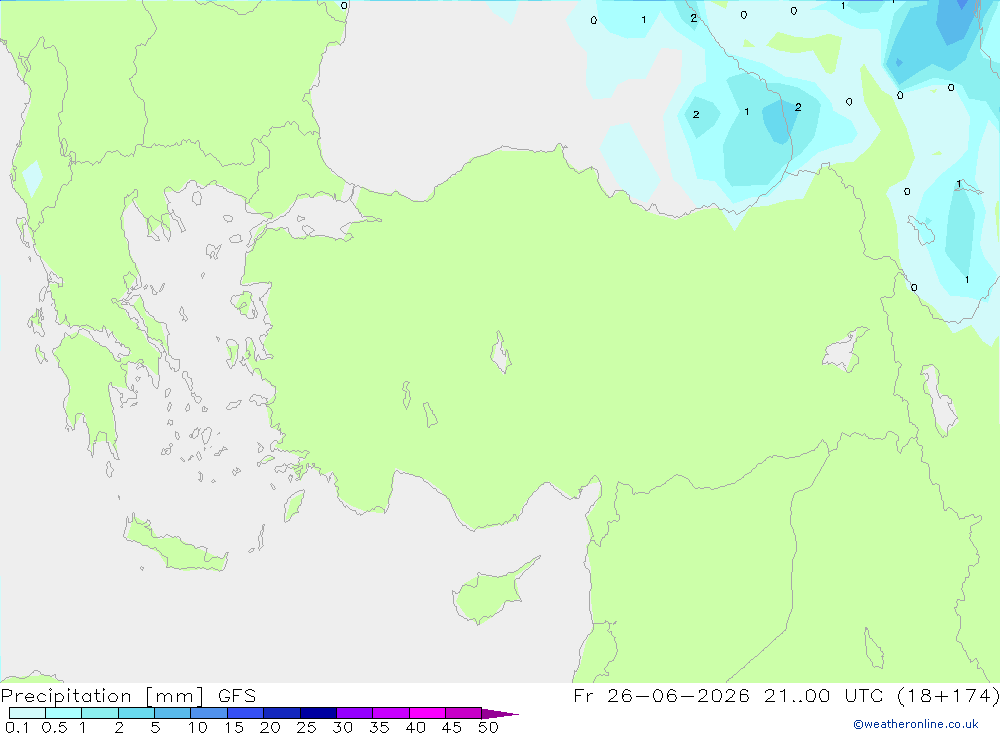Select the 'GFS' model label

(237, 696)
